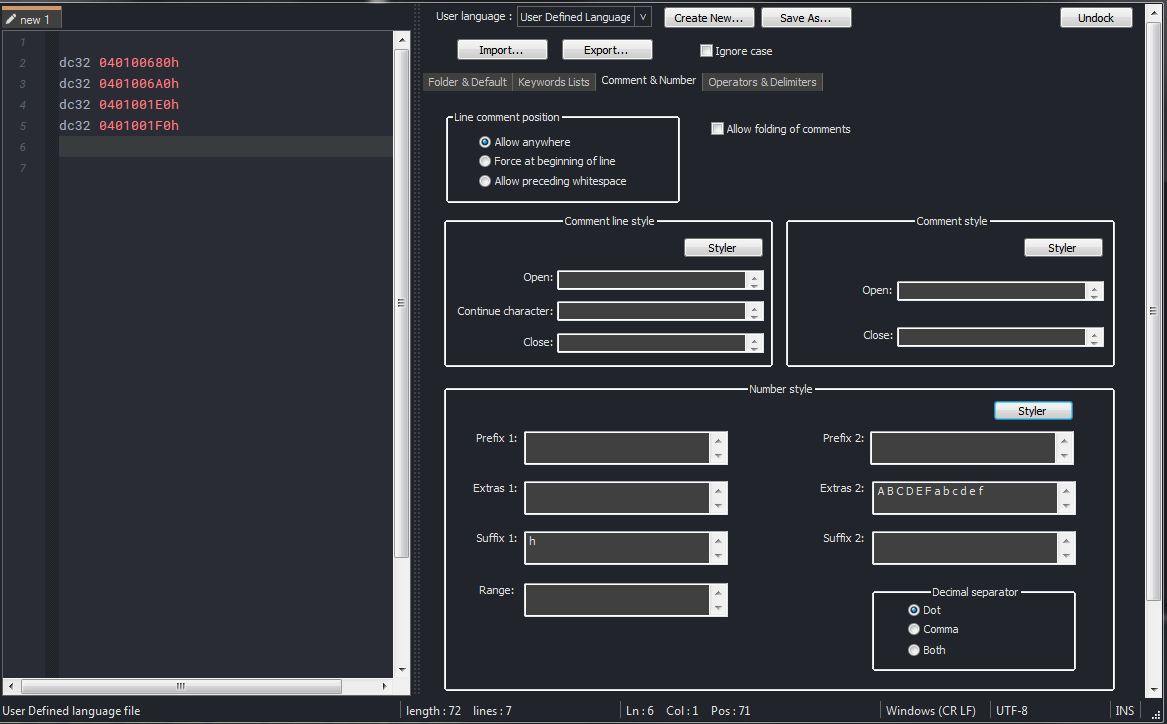Image resolution: width=1167 pixels, height=724 pixels.
Task: Undock the language definition panel
Action: (x=1096, y=18)
